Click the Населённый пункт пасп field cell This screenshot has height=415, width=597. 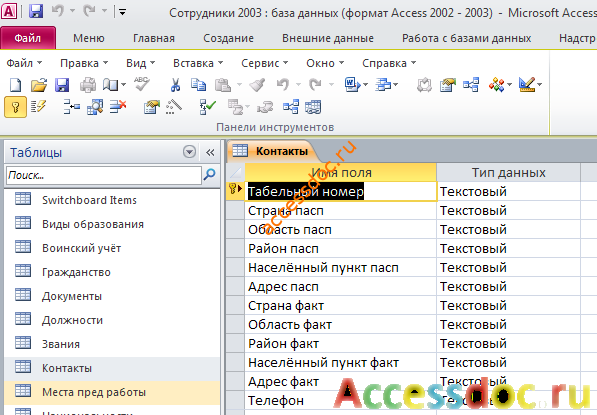pyautogui.click(x=341, y=268)
